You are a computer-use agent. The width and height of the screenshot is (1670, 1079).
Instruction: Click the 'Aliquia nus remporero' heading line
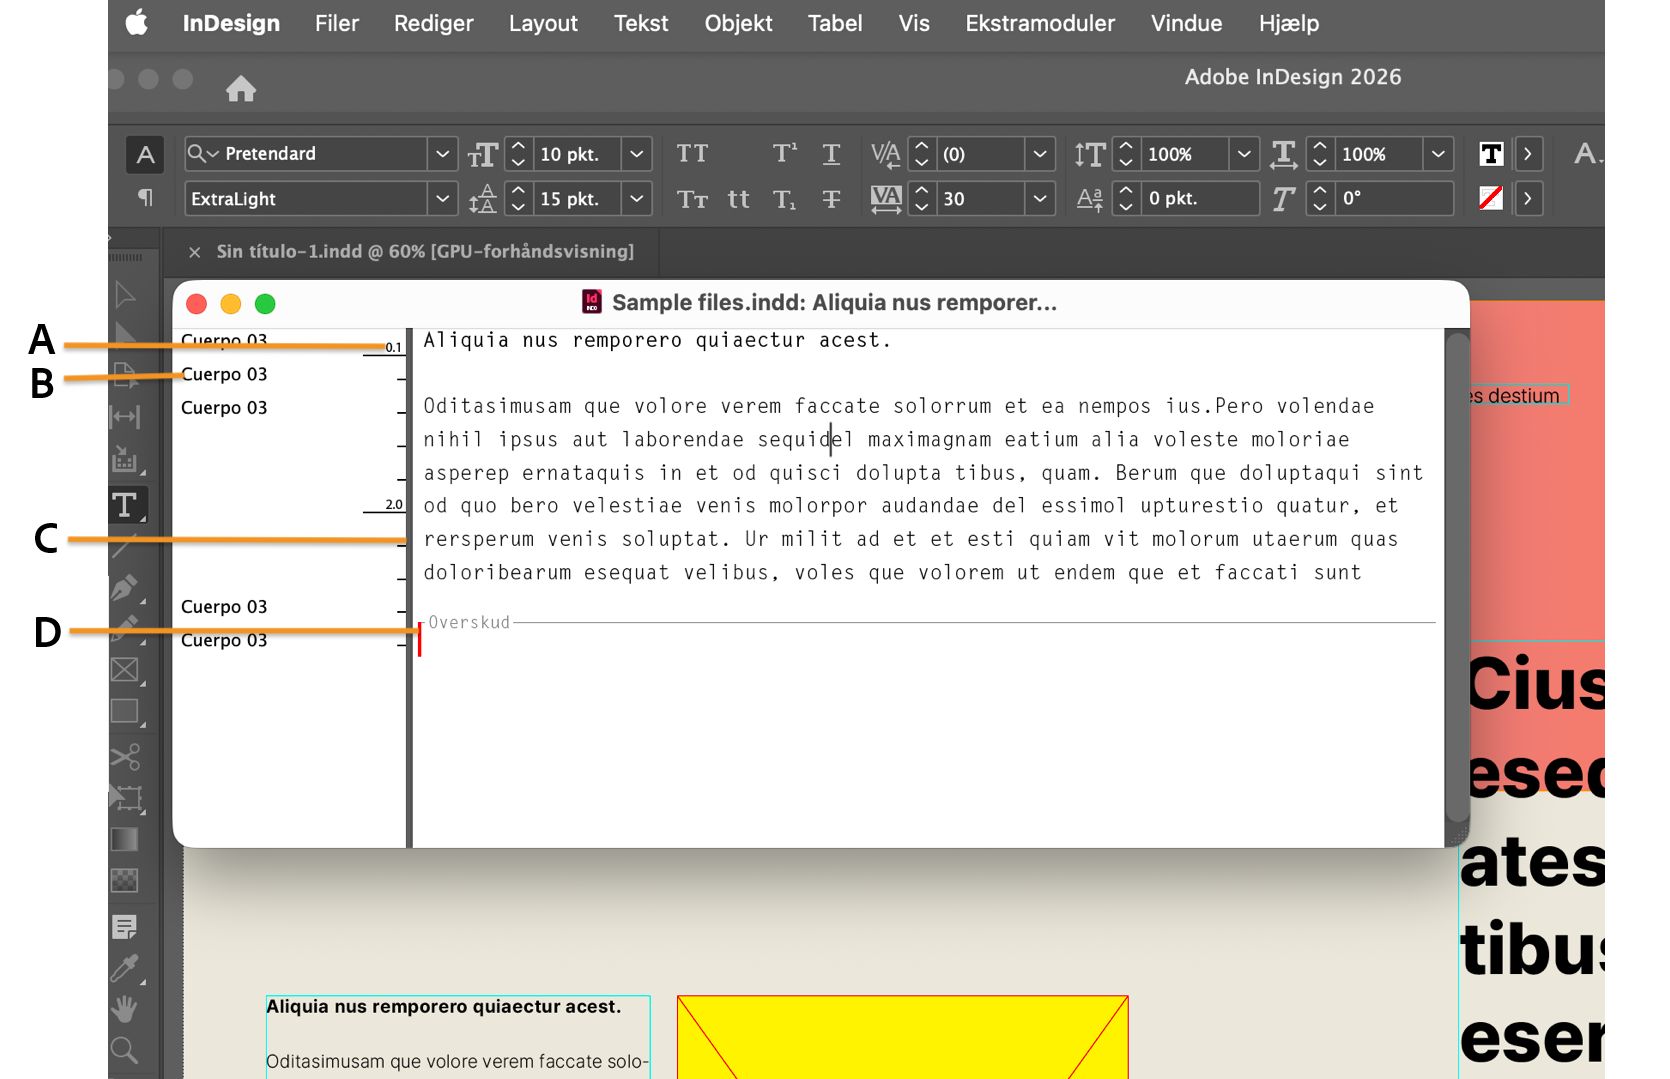[656, 340]
